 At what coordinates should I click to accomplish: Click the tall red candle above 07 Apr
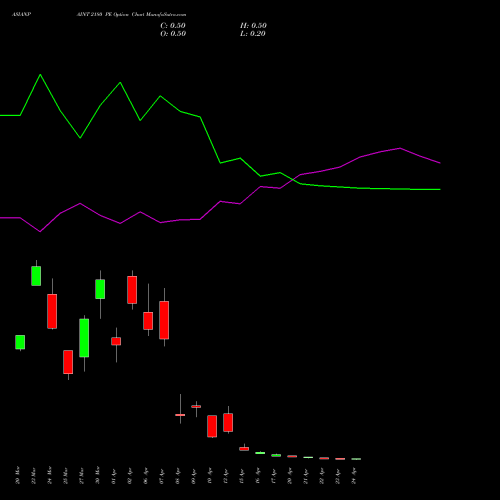tap(164, 320)
